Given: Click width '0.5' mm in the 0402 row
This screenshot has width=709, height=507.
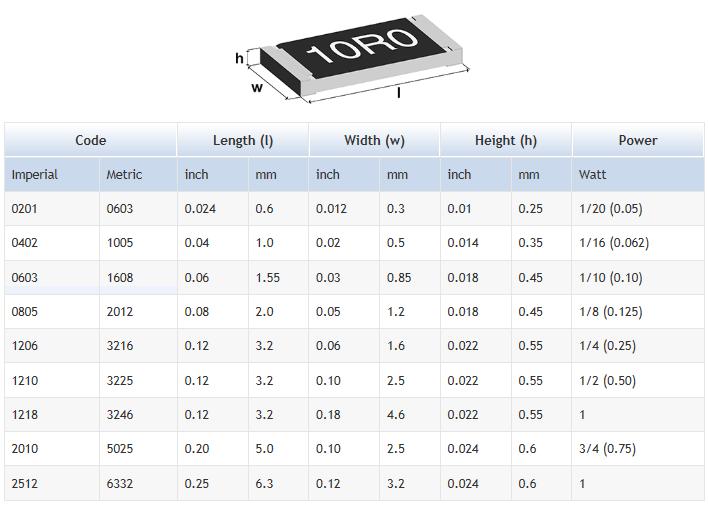Looking at the screenshot, I should (x=396, y=243).
